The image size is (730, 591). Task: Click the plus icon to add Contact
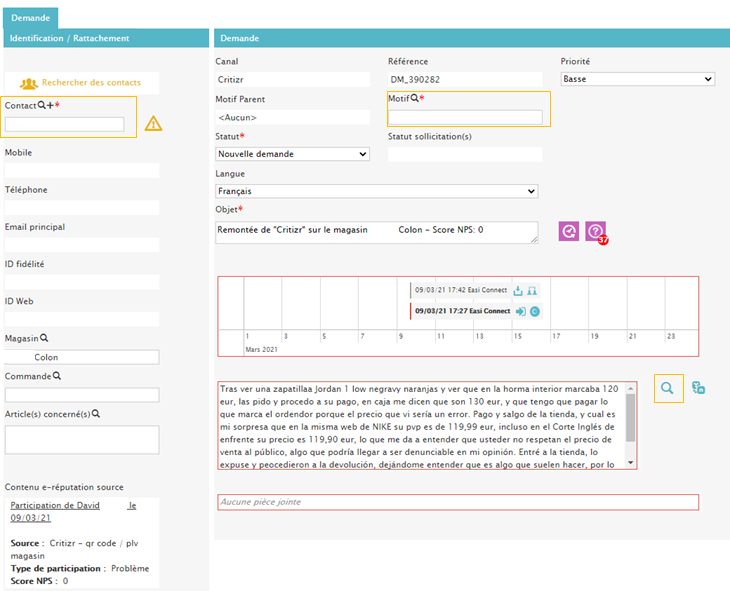point(50,106)
